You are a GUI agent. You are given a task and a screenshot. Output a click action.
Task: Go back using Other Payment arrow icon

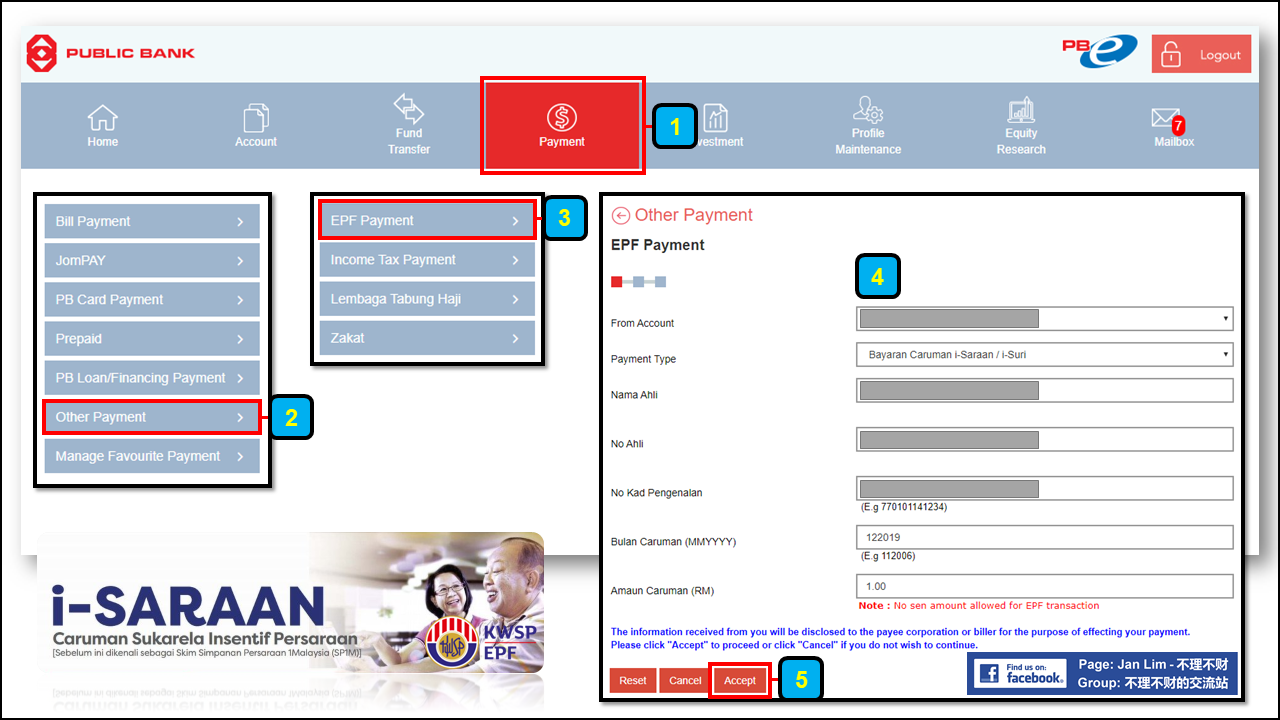pos(621,215)
